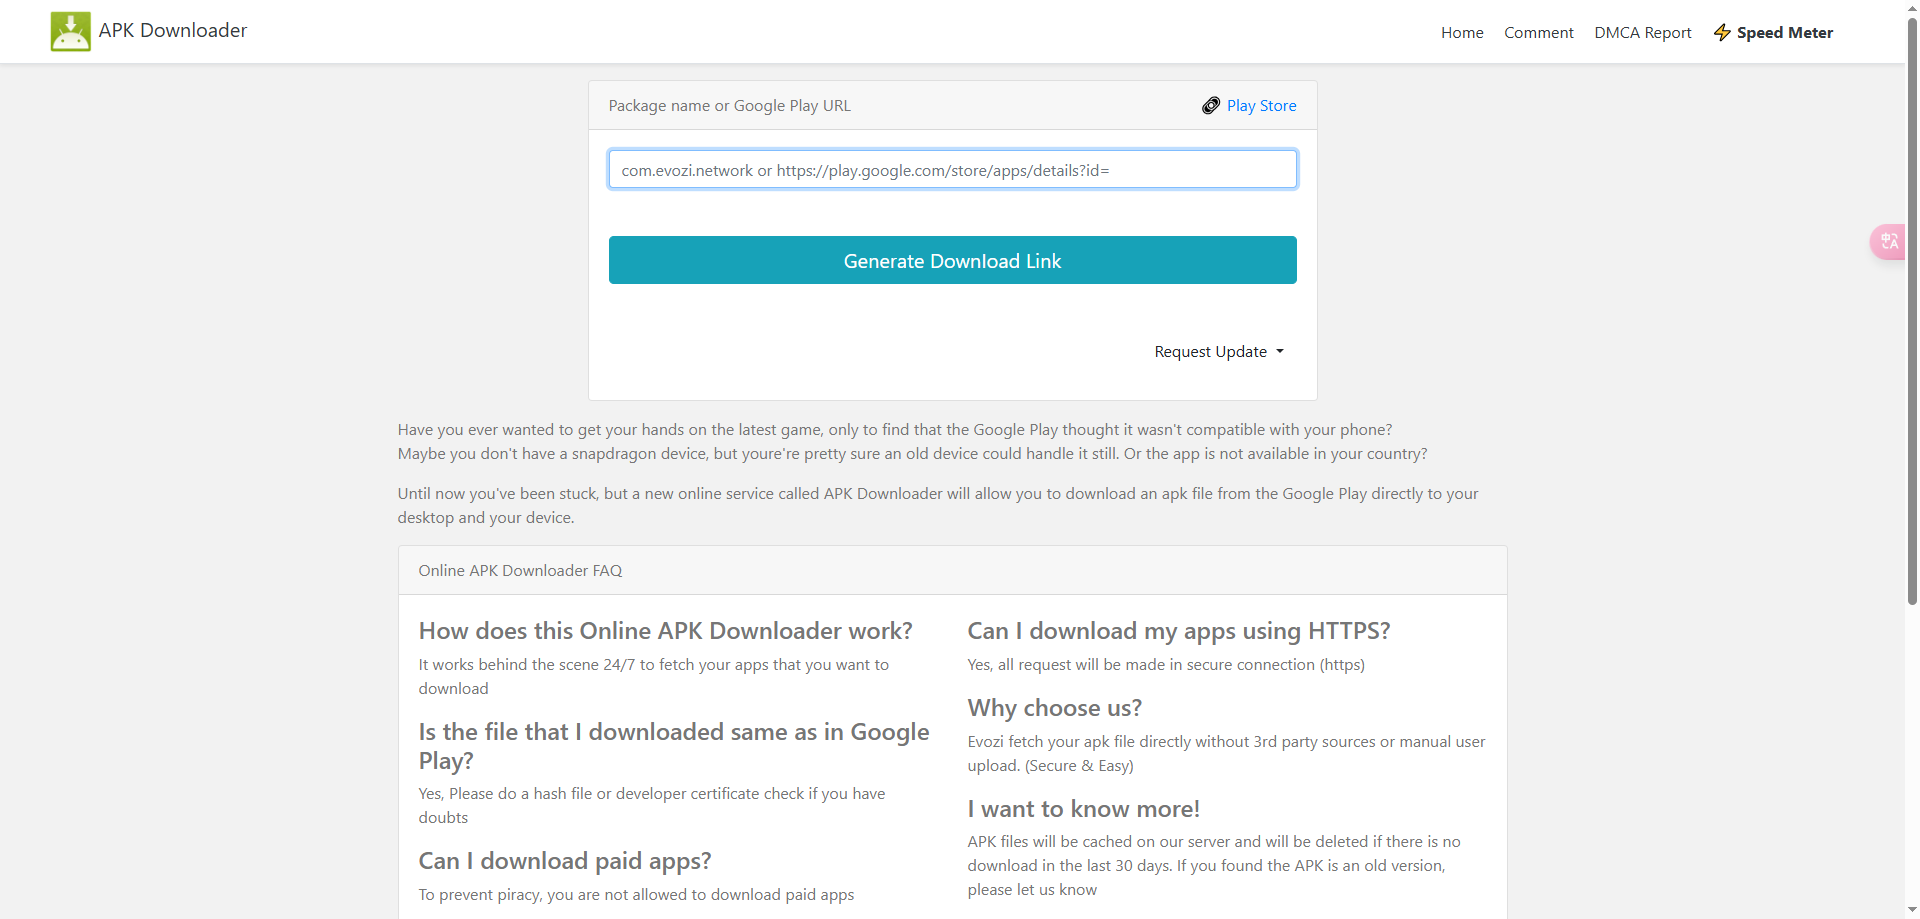Click the green Android APK Downloader logo
Viewport: 1920px width, 919px height.
pos(70,31)
